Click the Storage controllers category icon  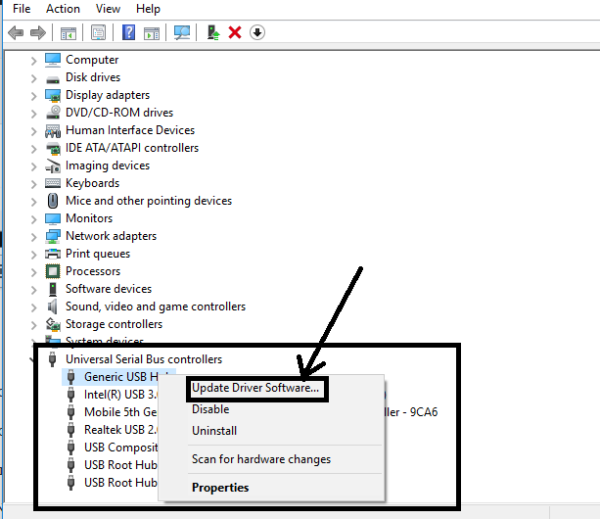point(53,325)
